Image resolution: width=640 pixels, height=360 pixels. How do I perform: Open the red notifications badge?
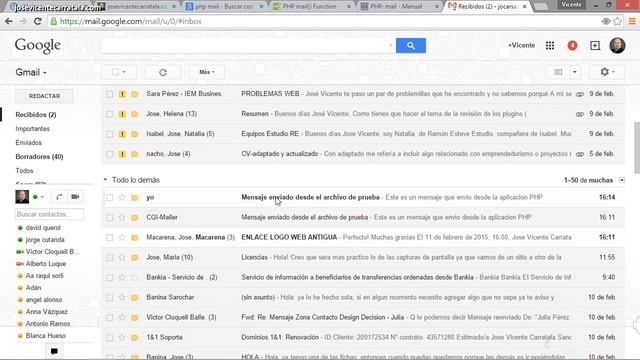click(x=572, y=46)
